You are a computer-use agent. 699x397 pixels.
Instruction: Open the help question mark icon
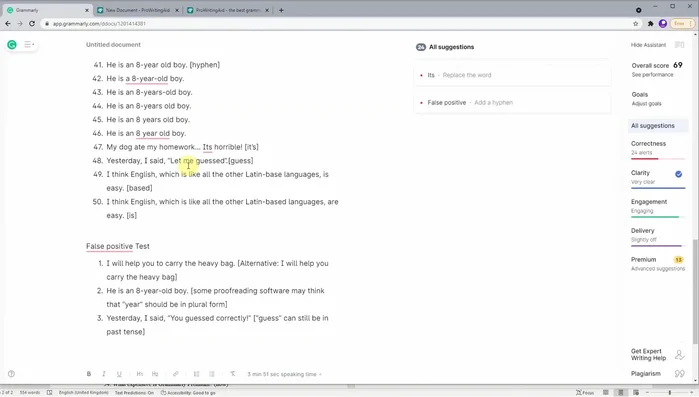coord(12,374)
